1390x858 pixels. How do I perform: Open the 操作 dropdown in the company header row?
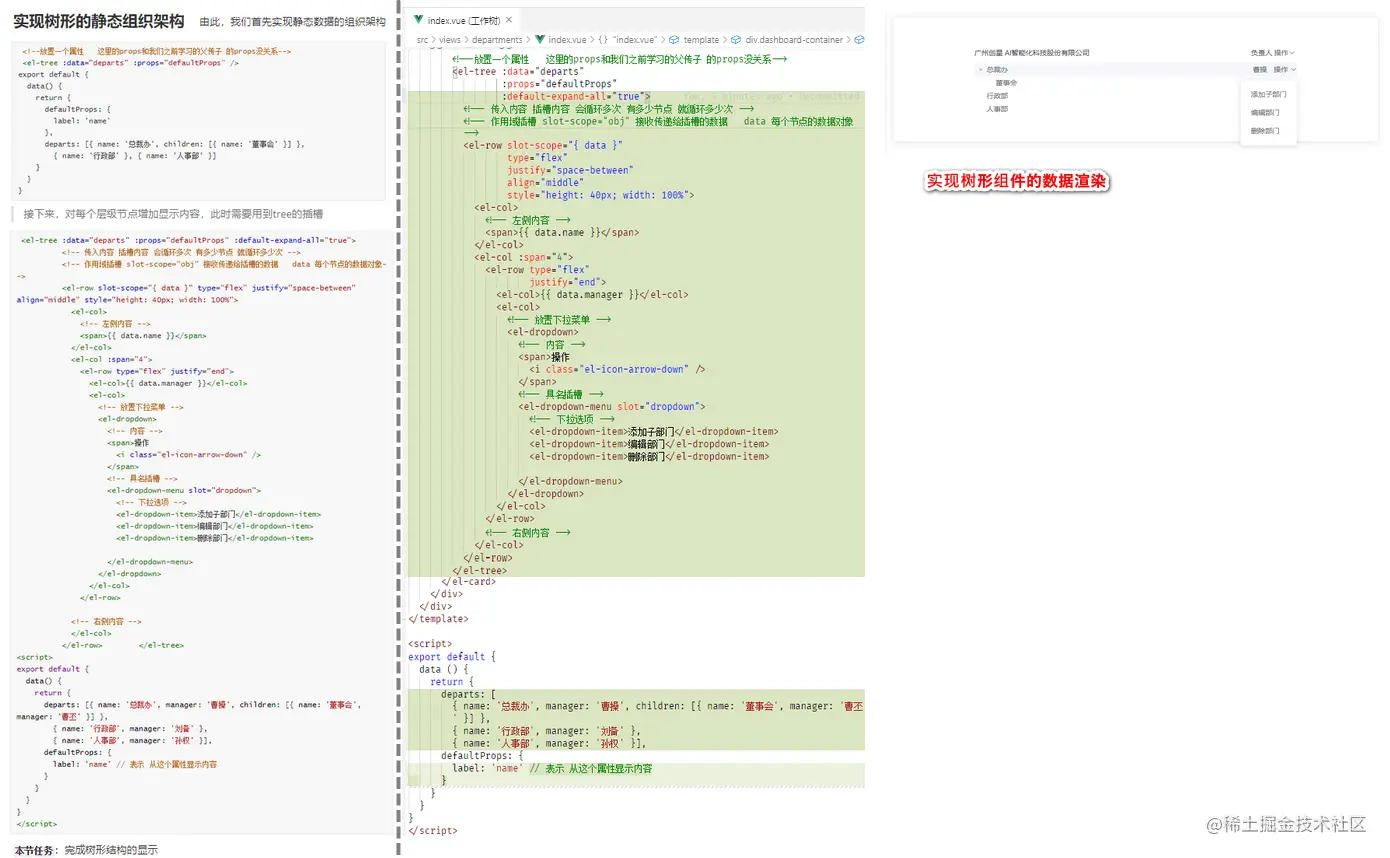1285,52
